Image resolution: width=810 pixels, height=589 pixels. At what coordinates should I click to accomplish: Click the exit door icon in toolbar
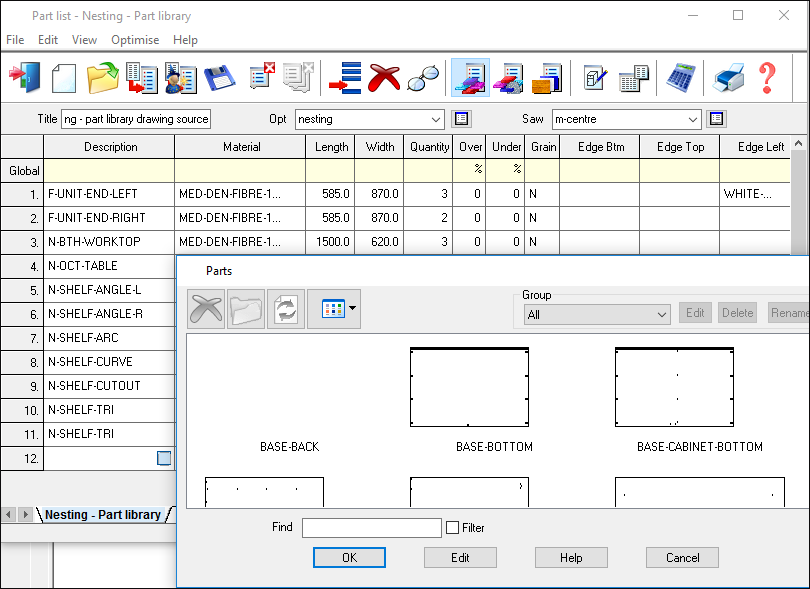point(24,78)
